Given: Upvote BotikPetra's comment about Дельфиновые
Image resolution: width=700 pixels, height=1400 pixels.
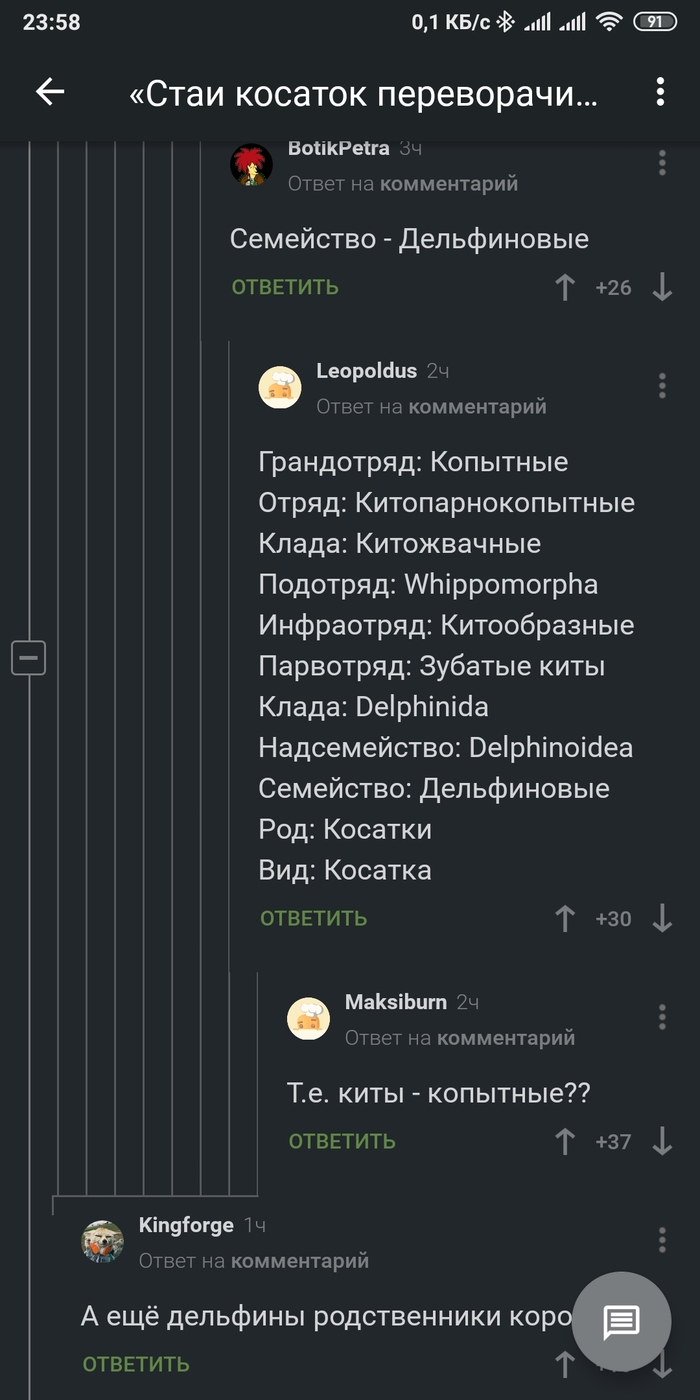Looking at the screenshot, I should click(566, 287).
